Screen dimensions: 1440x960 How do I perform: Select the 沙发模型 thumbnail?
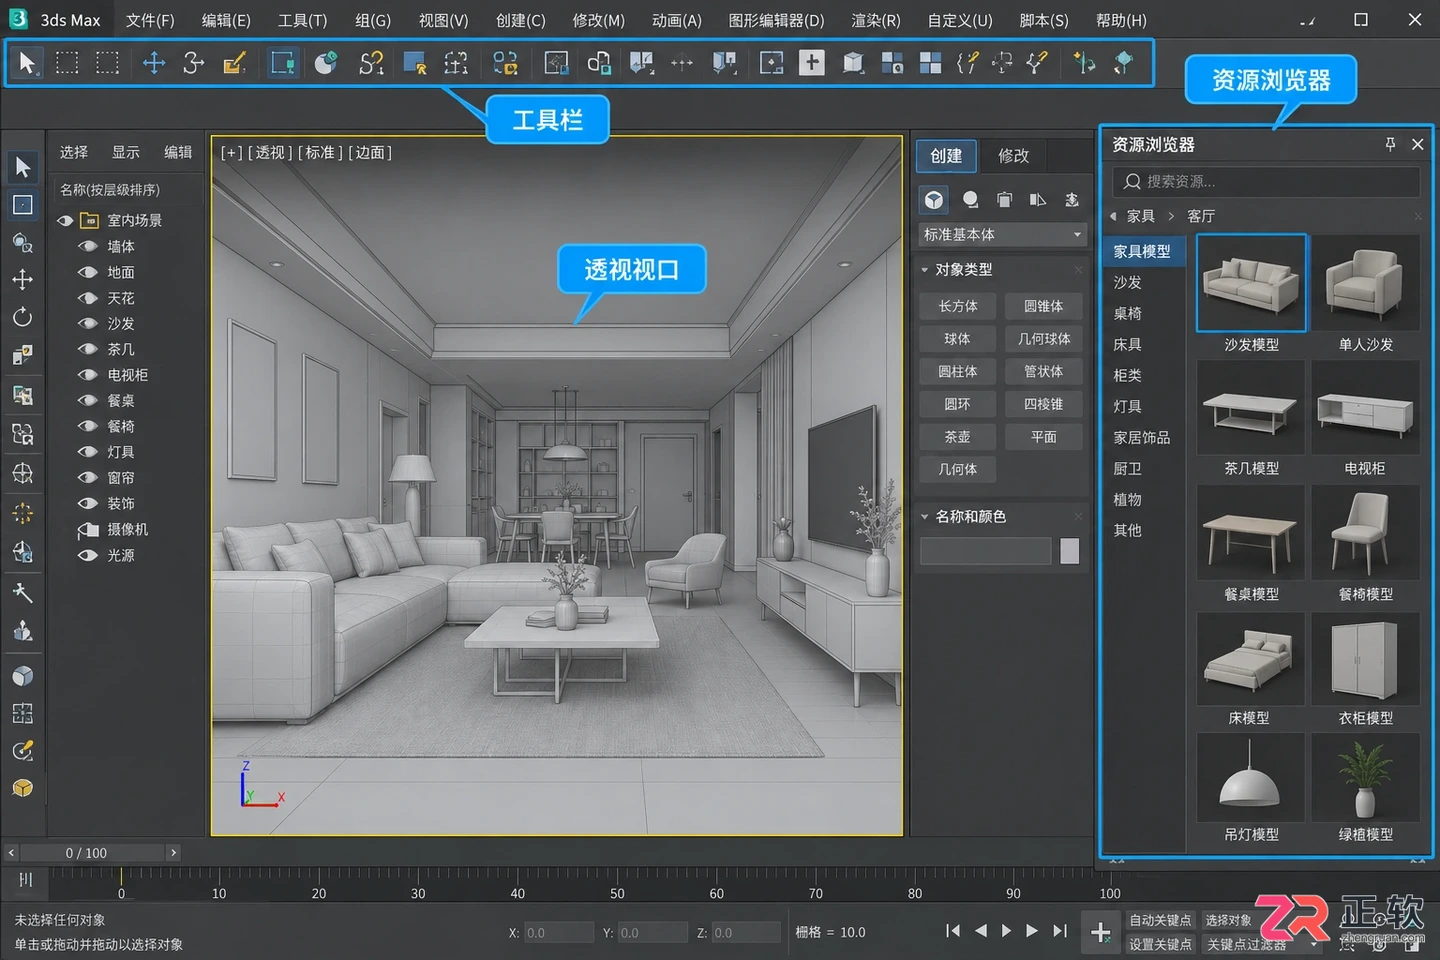(1251, 283)
